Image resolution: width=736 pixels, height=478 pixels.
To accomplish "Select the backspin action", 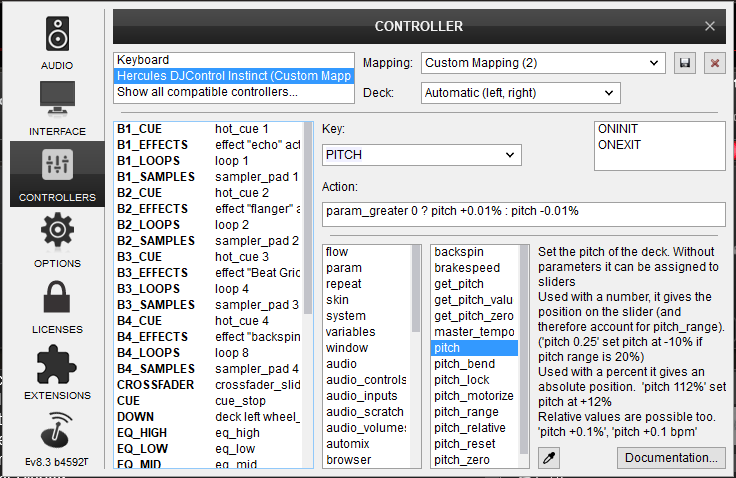I will pyautogui.click(x=475, y=252).
